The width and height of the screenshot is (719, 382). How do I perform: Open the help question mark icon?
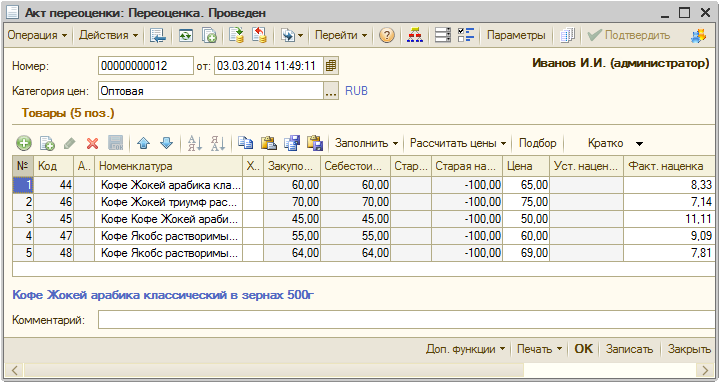pos(387,35)
